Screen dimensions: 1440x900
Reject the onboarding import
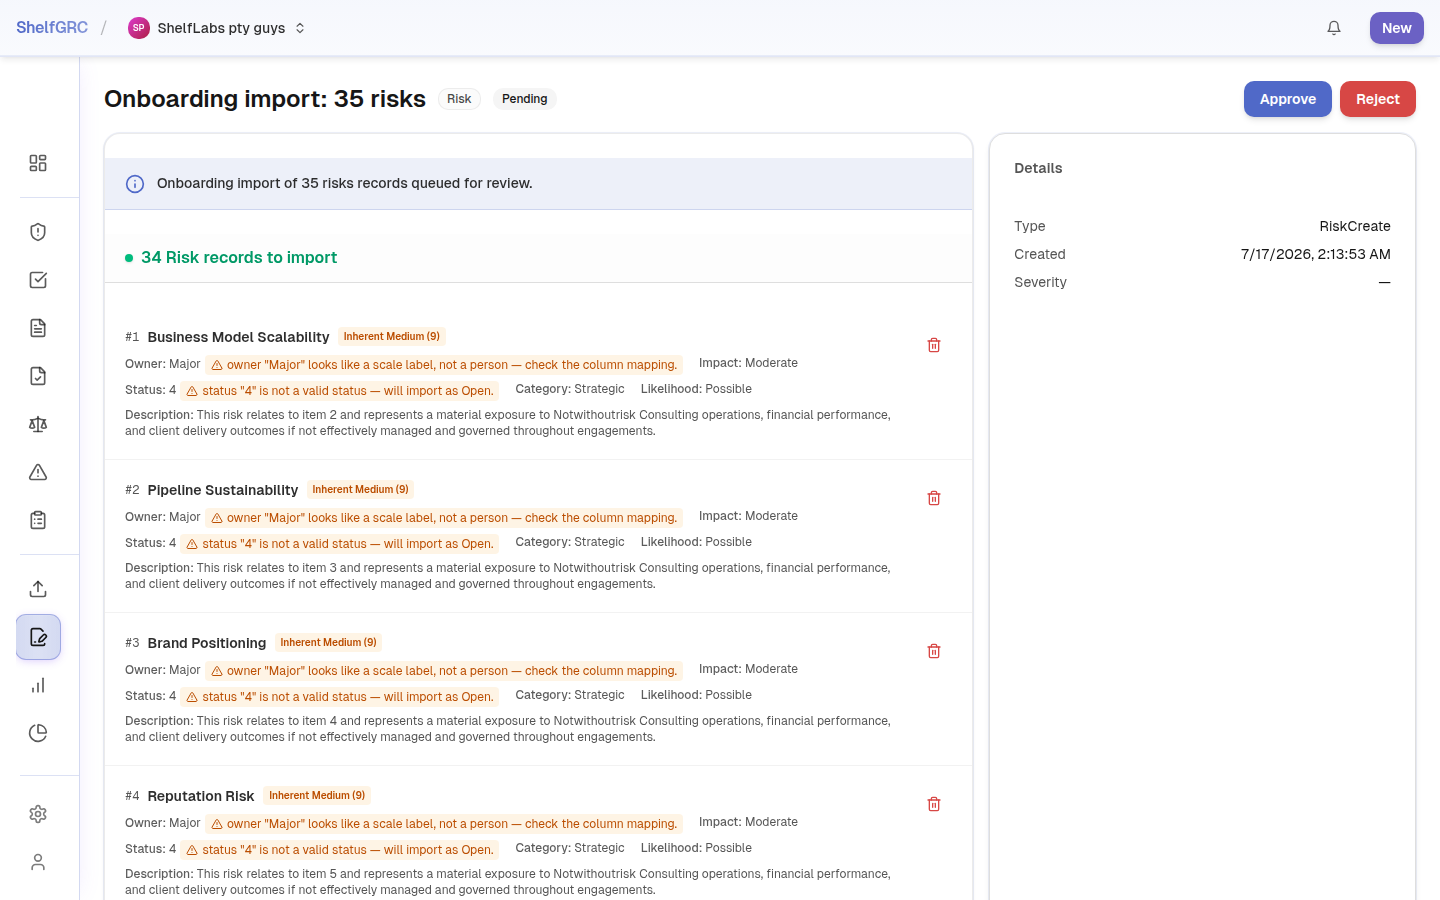[1378, 99]
